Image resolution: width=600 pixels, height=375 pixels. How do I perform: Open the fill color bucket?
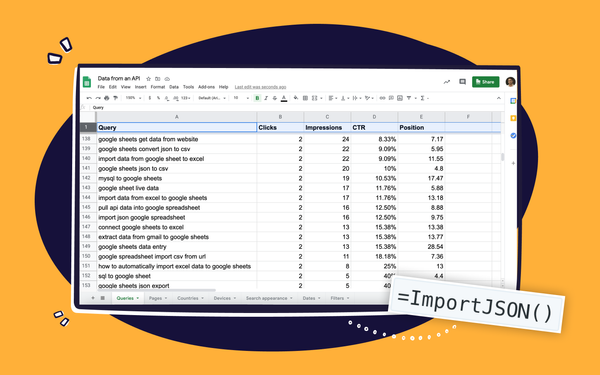click(296, 98)
